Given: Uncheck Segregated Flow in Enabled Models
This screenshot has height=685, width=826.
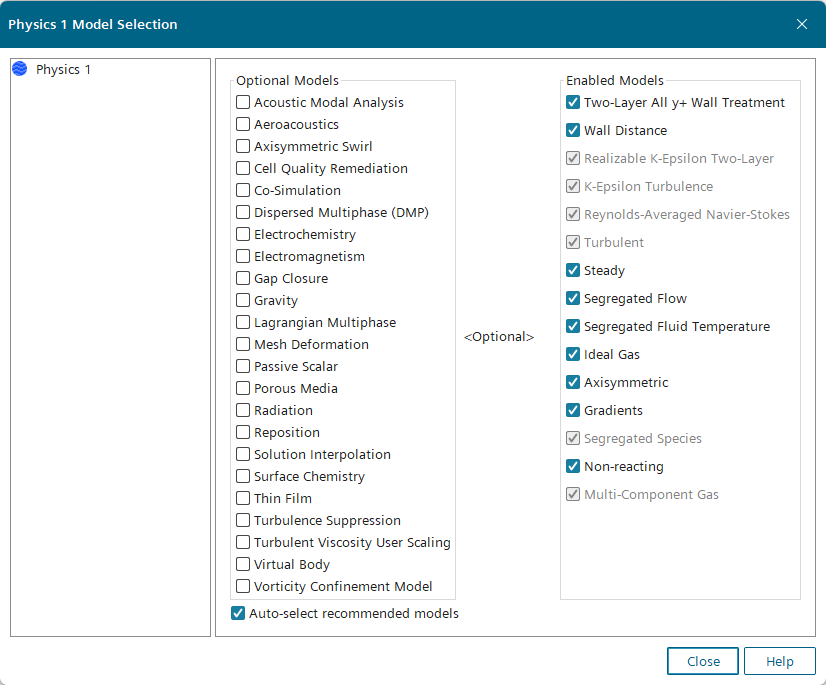Looking at the screenshot, I should (573, 298).
